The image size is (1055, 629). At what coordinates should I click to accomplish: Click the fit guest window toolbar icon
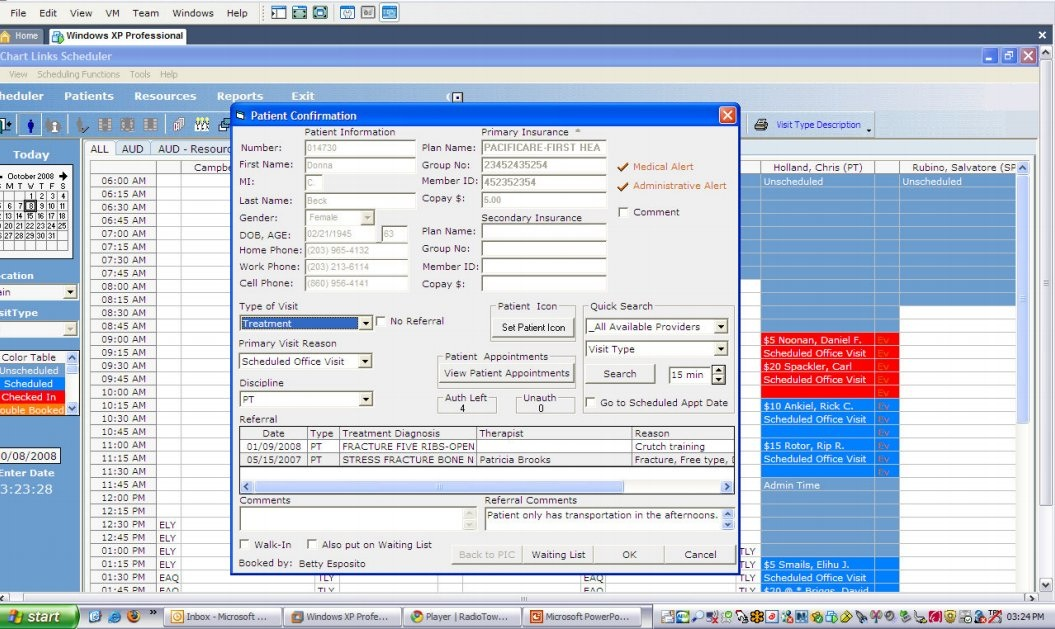click(x=299, y=13)
